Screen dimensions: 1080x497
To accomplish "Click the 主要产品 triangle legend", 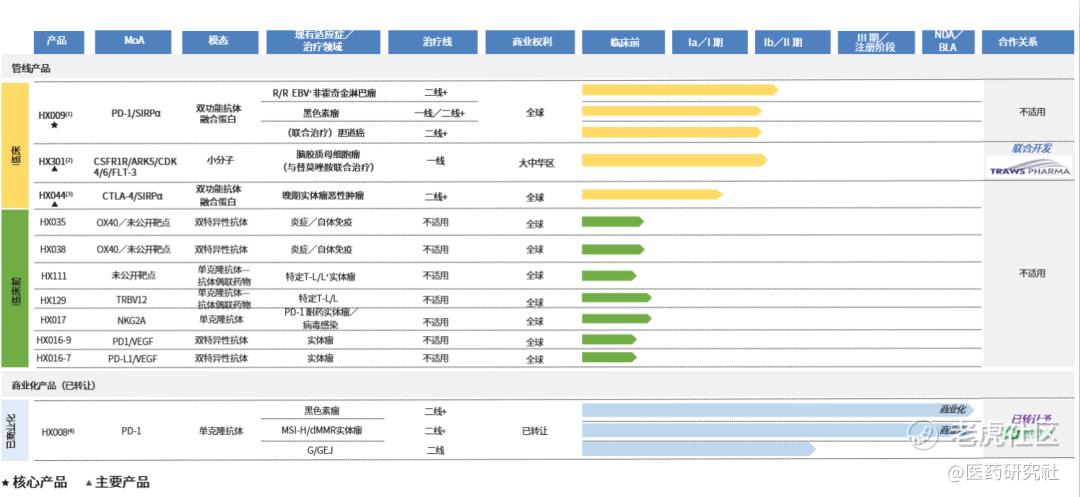I will [117, 483].
